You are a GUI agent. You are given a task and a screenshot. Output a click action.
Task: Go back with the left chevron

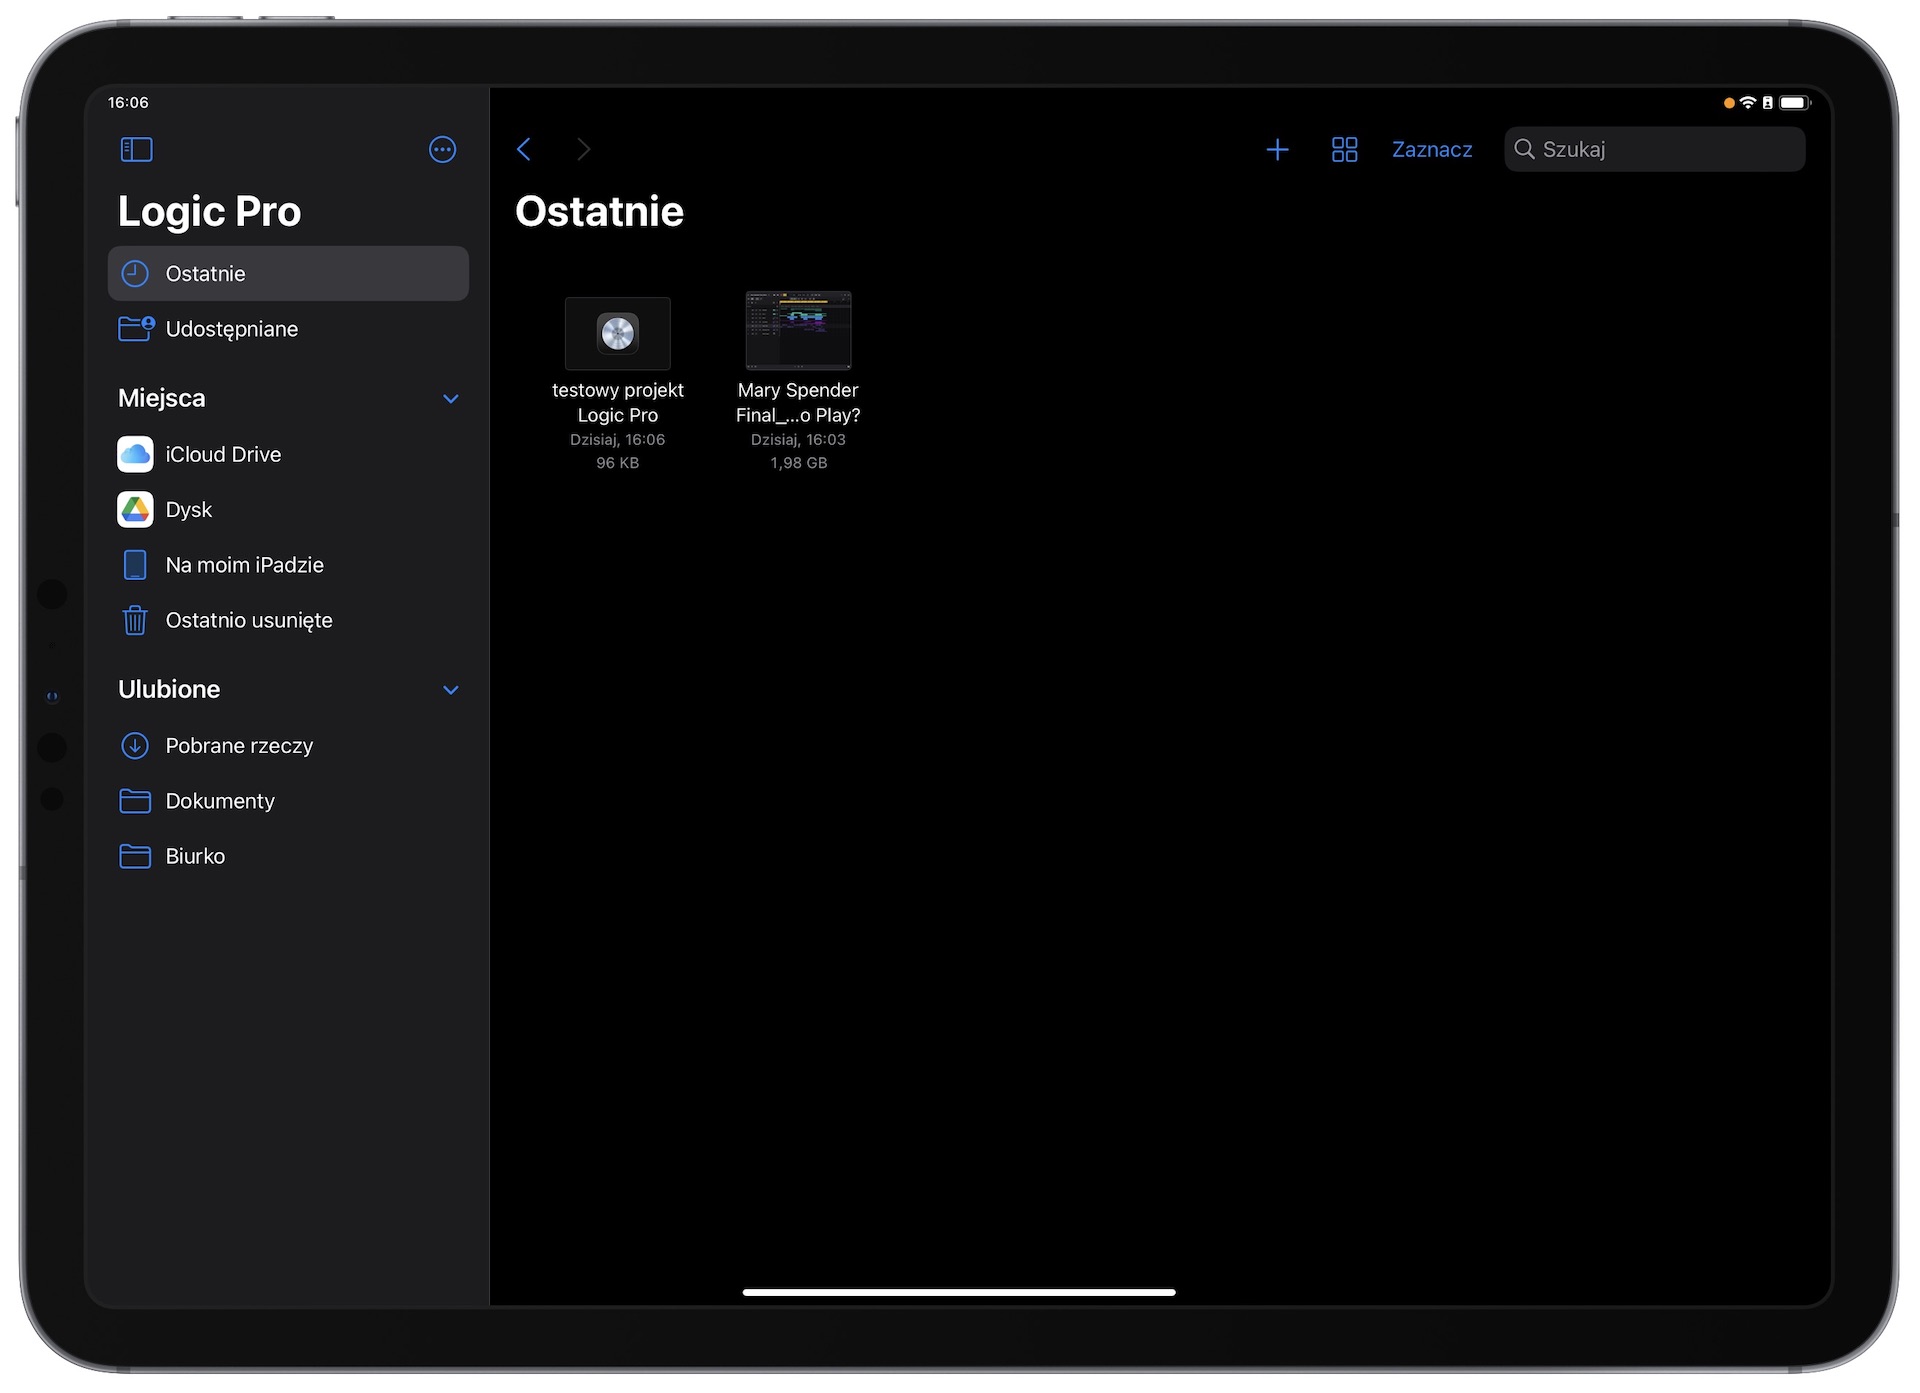[x=524, y=150]
